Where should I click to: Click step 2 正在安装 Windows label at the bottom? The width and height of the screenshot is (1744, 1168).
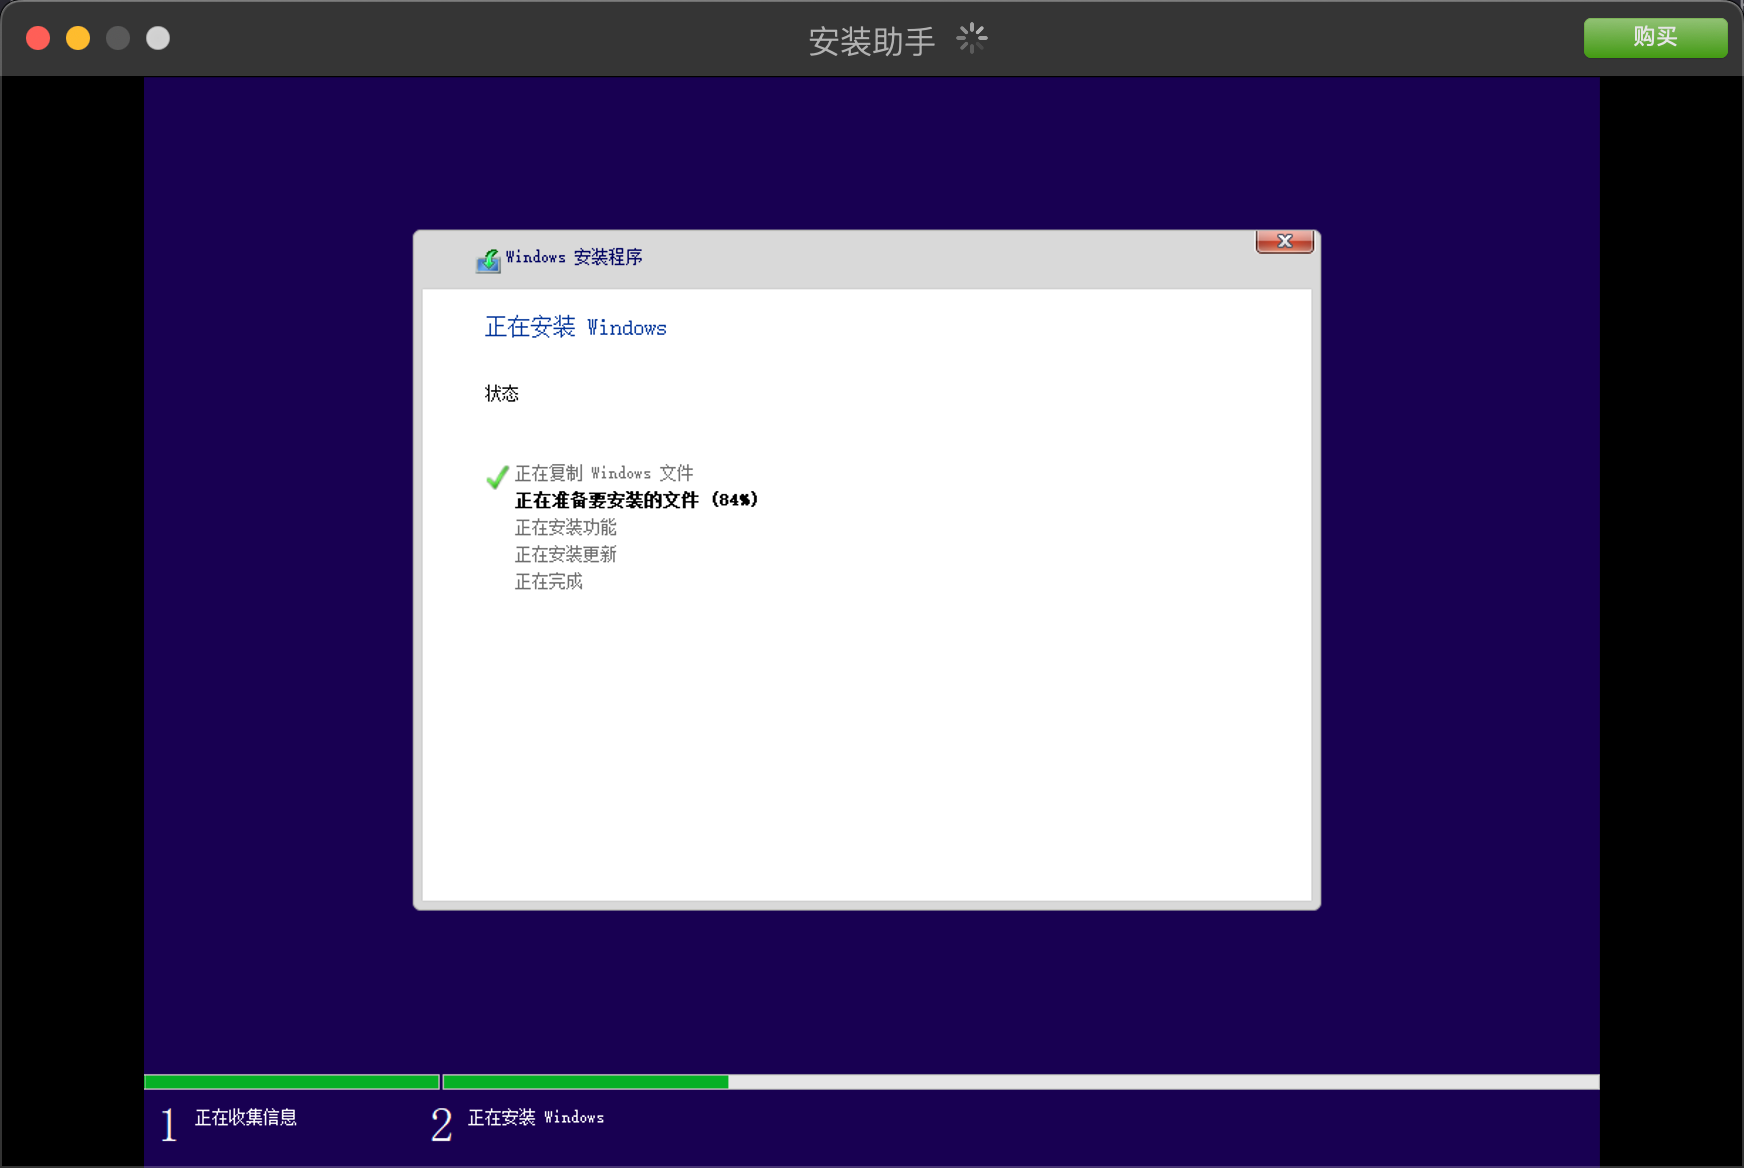click(x=536, y=1117)
